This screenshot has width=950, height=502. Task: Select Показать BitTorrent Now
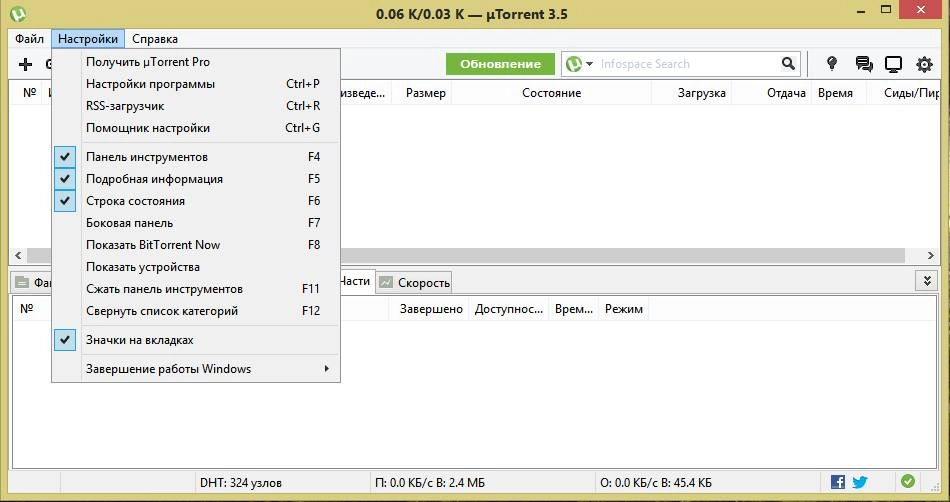196,245
